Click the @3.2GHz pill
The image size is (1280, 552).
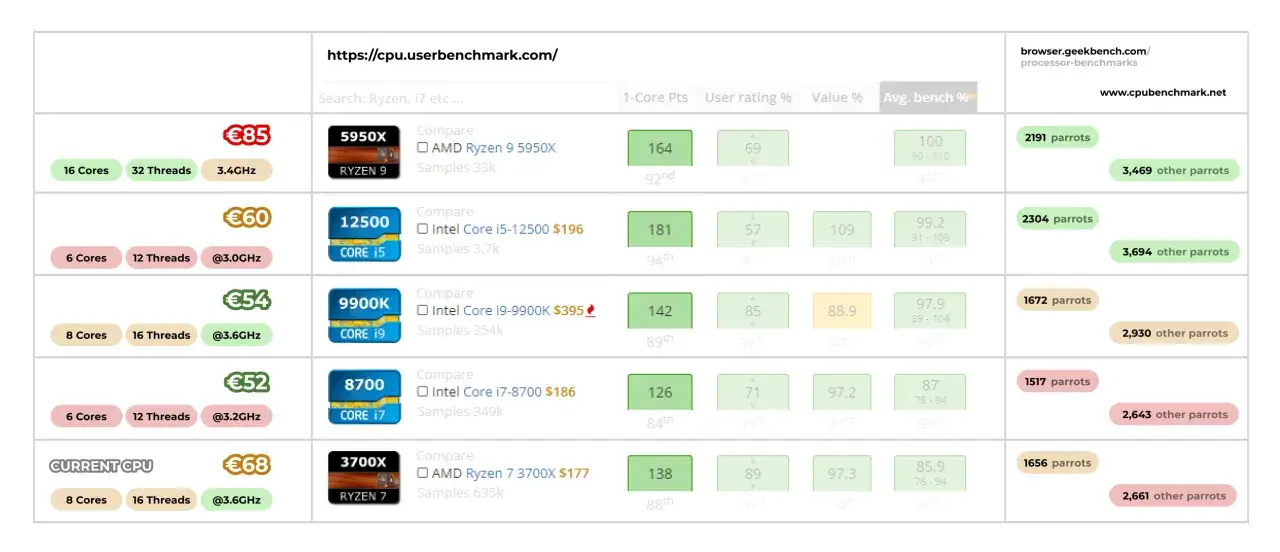click(x=237, y=416)
